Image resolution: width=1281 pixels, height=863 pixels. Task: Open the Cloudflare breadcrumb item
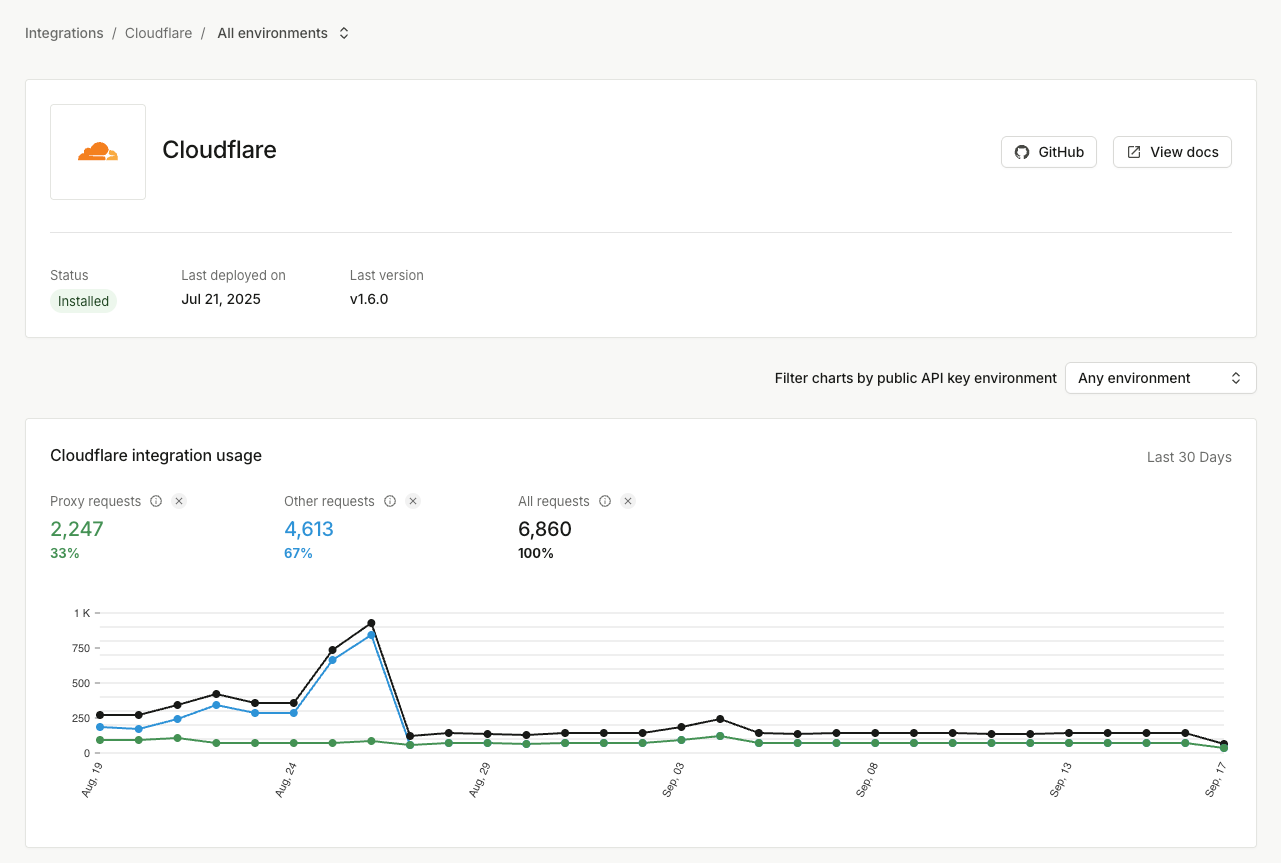[158, 32]
